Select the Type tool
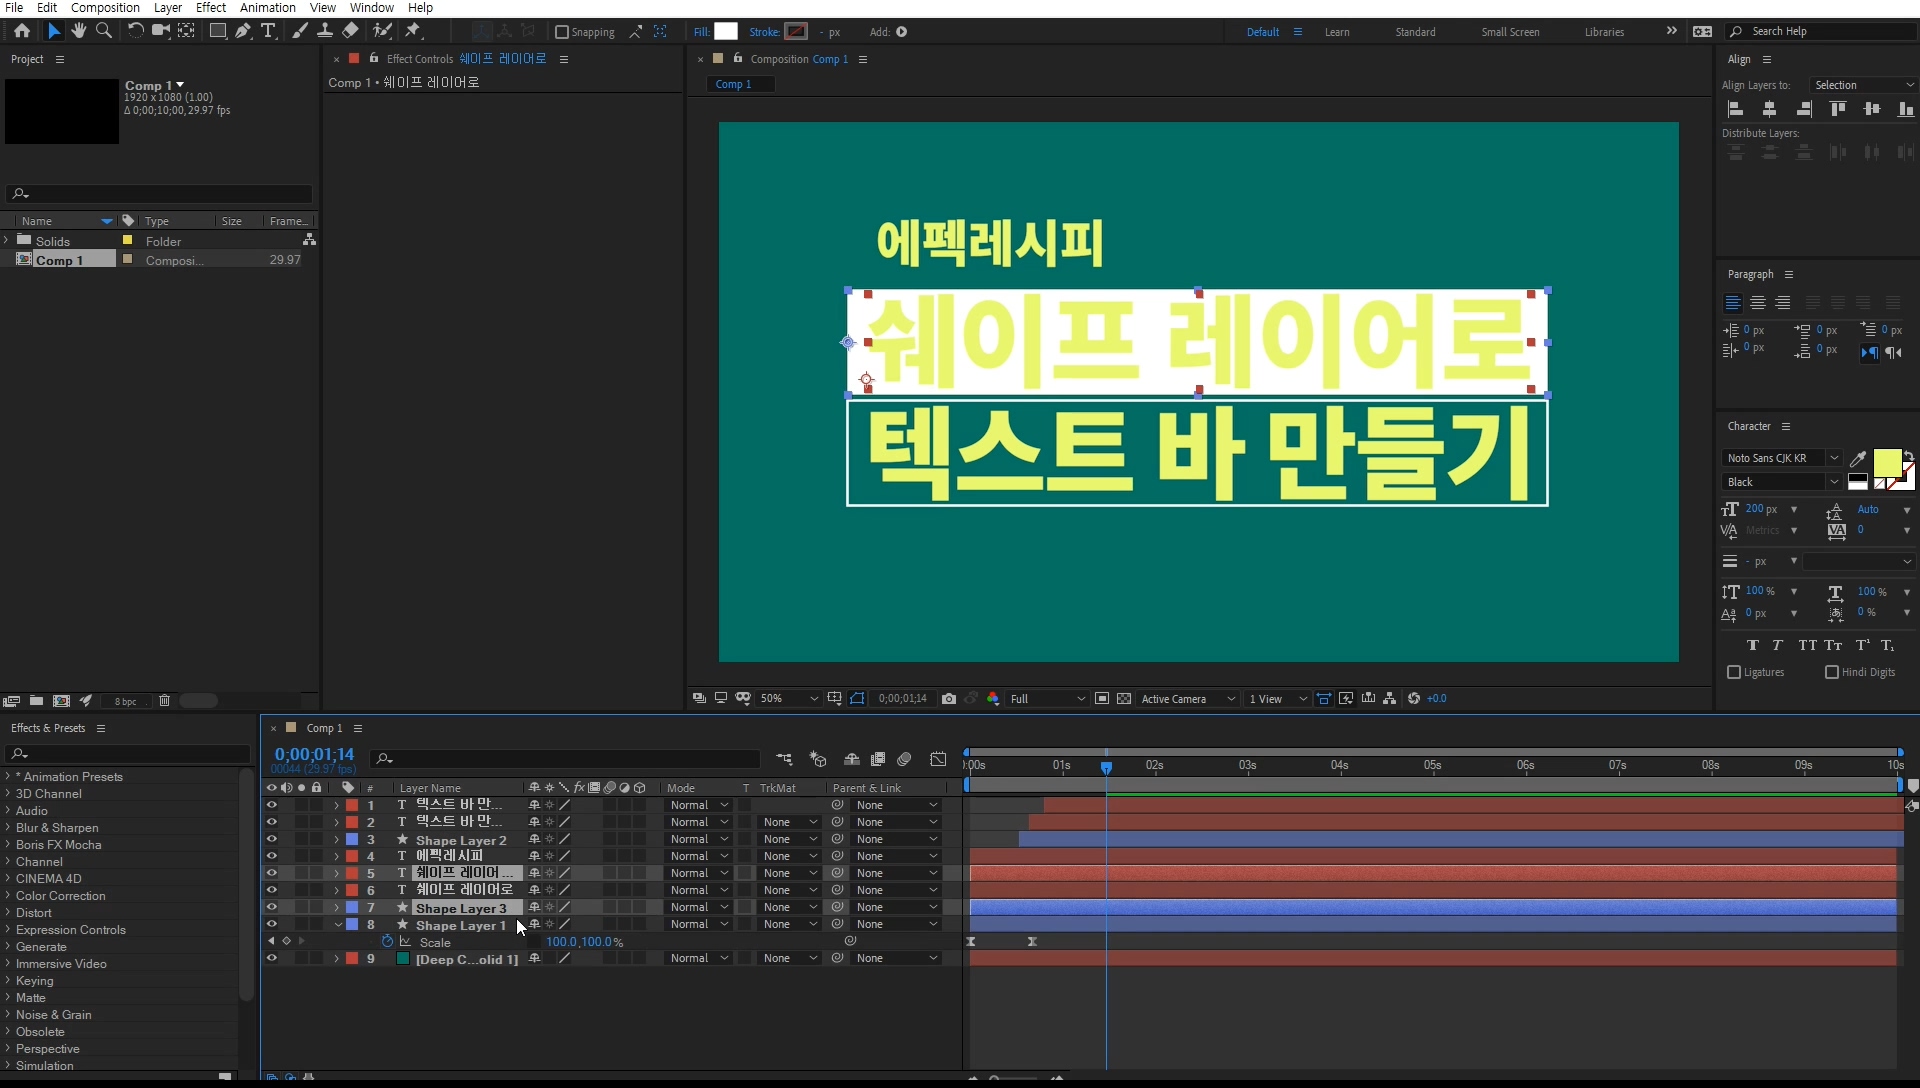The width and height of the screenshot is (1920, 1088). (x=268, y=31)
